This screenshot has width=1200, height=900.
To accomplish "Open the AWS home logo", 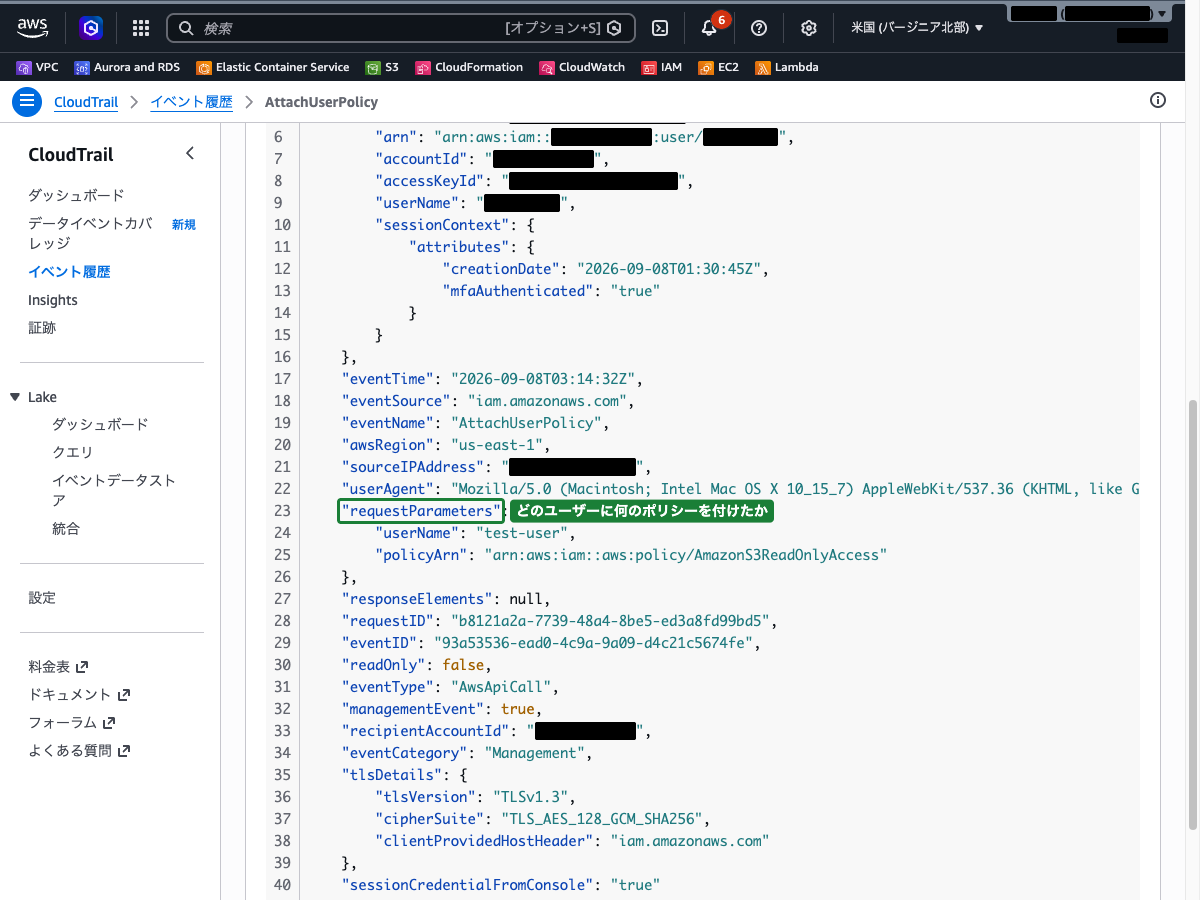I will coord(32,27).
